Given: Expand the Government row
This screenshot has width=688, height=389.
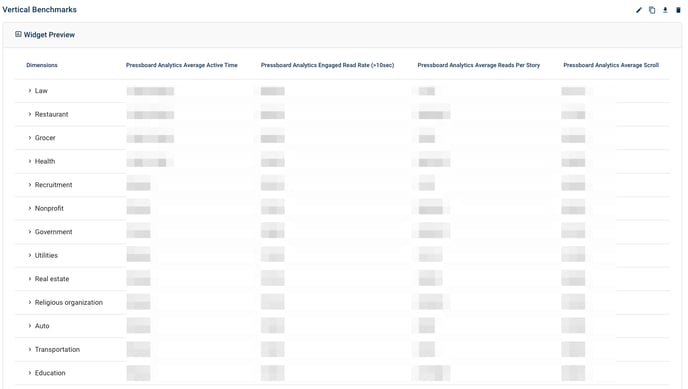Looking at the screenshot, I should tap(30, 232).
